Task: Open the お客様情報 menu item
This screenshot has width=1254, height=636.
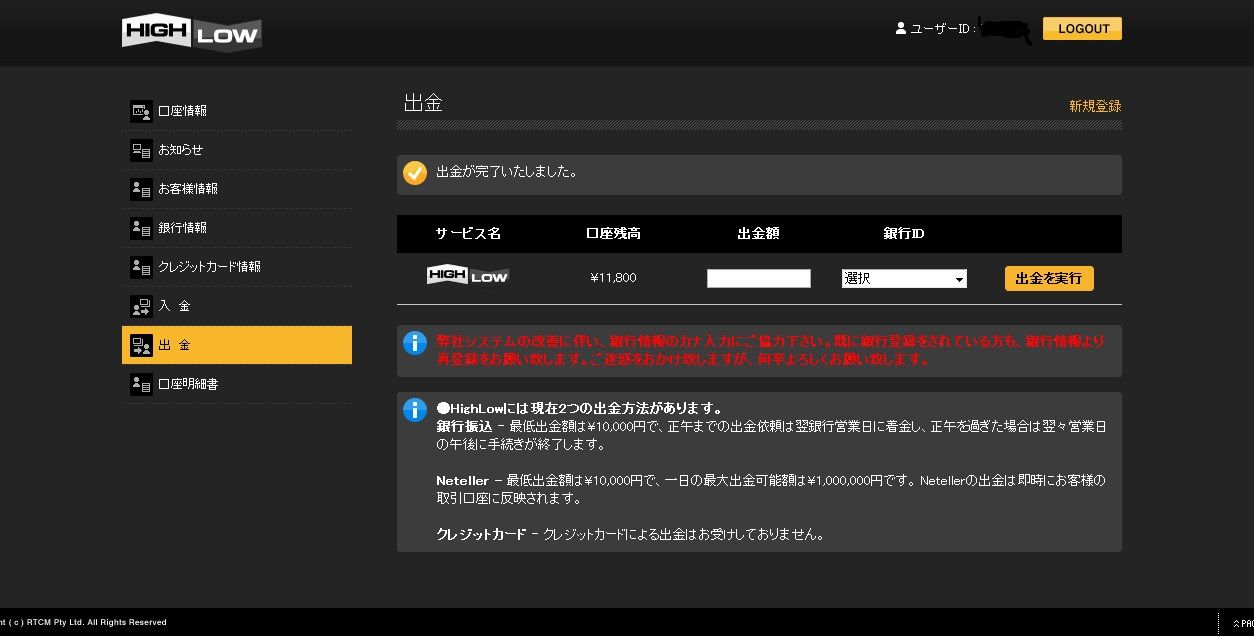Action: coord(237,189)
